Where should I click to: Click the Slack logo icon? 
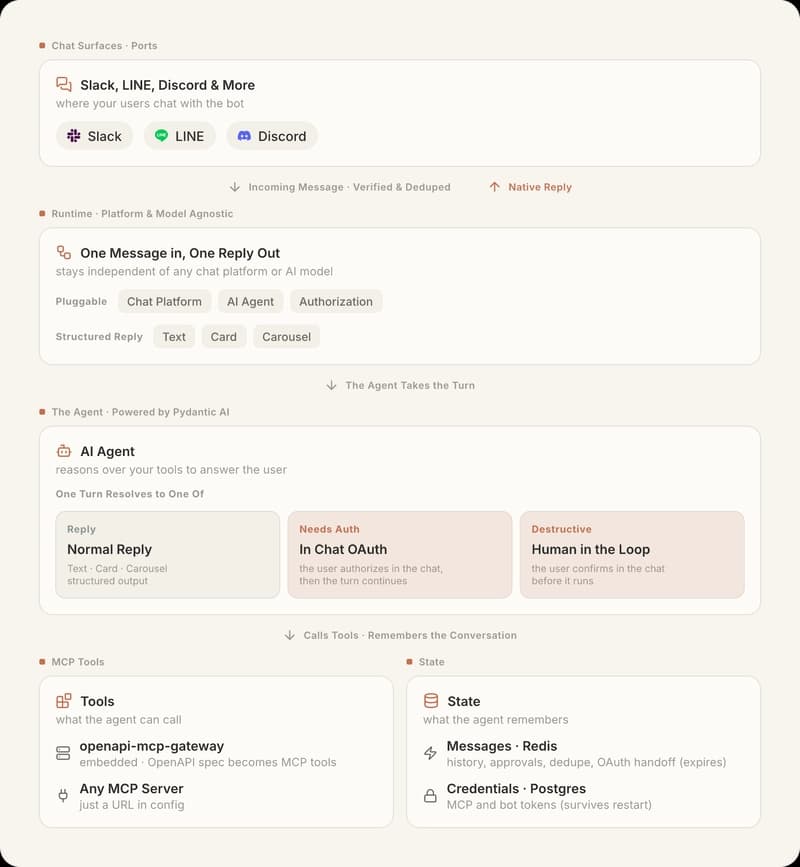coord(74,135)
